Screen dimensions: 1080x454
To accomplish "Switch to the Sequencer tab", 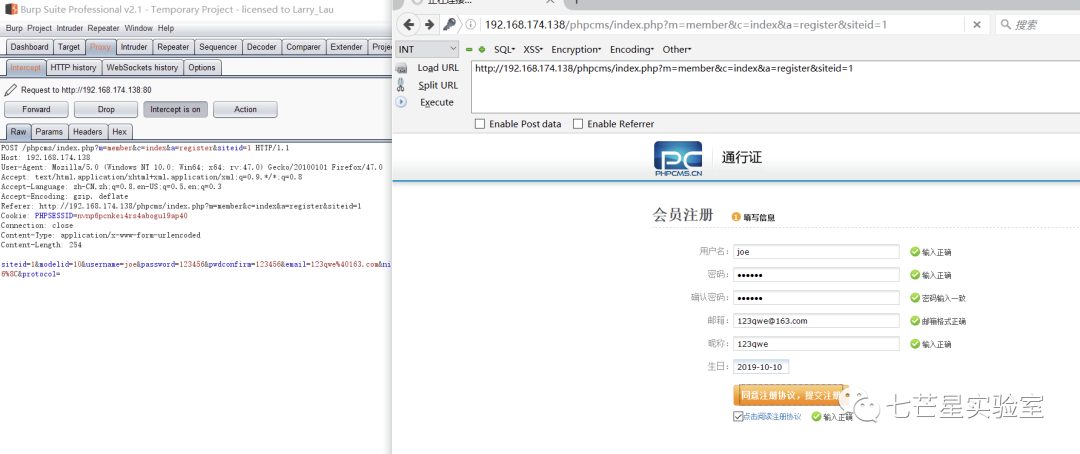I will point(218,47).
